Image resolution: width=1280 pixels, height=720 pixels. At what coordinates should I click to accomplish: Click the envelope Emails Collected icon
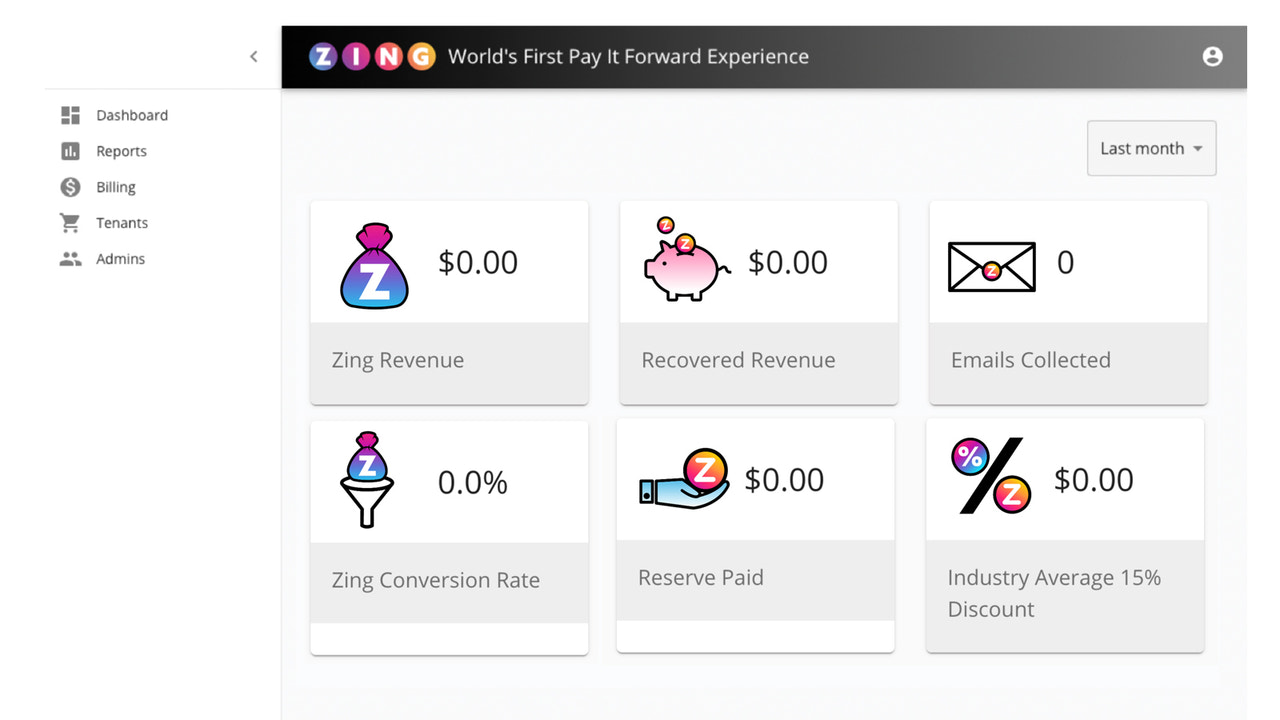point(991,267)
